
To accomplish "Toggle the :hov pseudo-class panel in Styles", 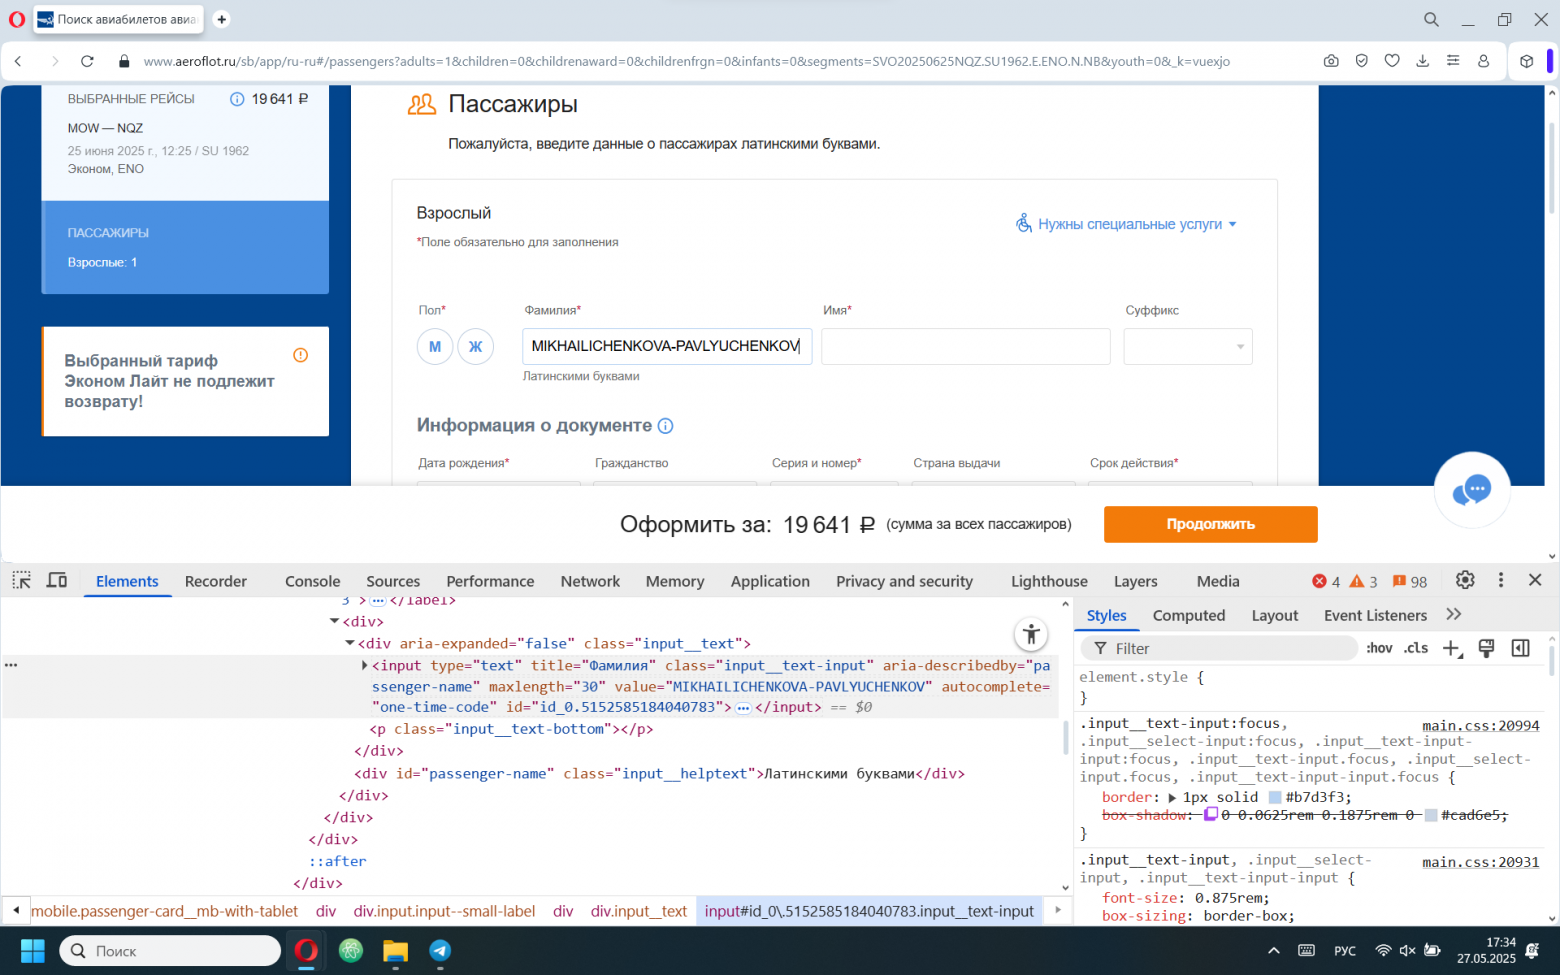I will tap(1379, 647).
